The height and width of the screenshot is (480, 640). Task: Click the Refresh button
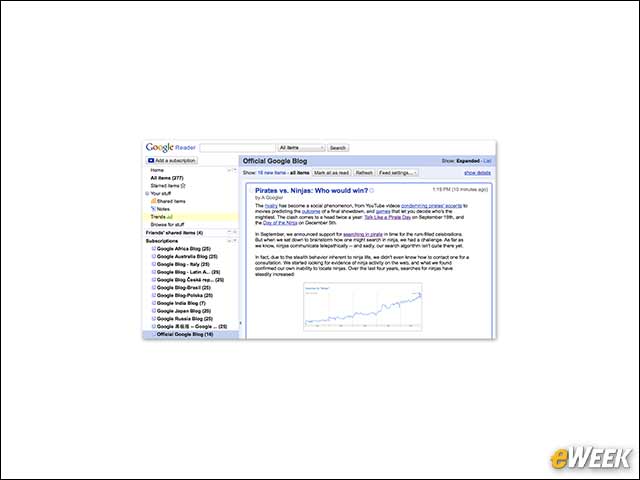point(364,173)
